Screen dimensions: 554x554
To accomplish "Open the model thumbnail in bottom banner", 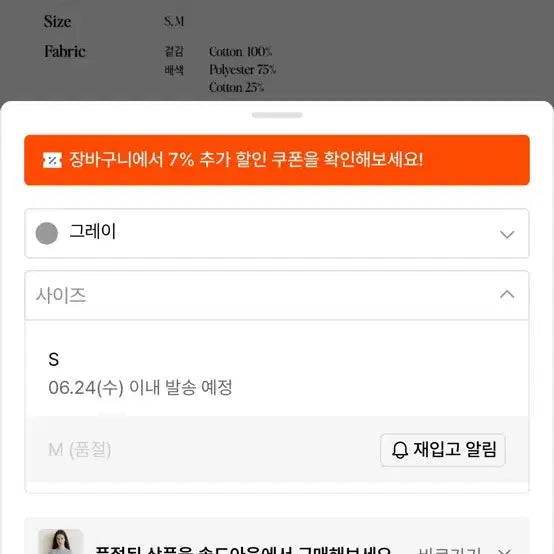I will click(61, 541).
